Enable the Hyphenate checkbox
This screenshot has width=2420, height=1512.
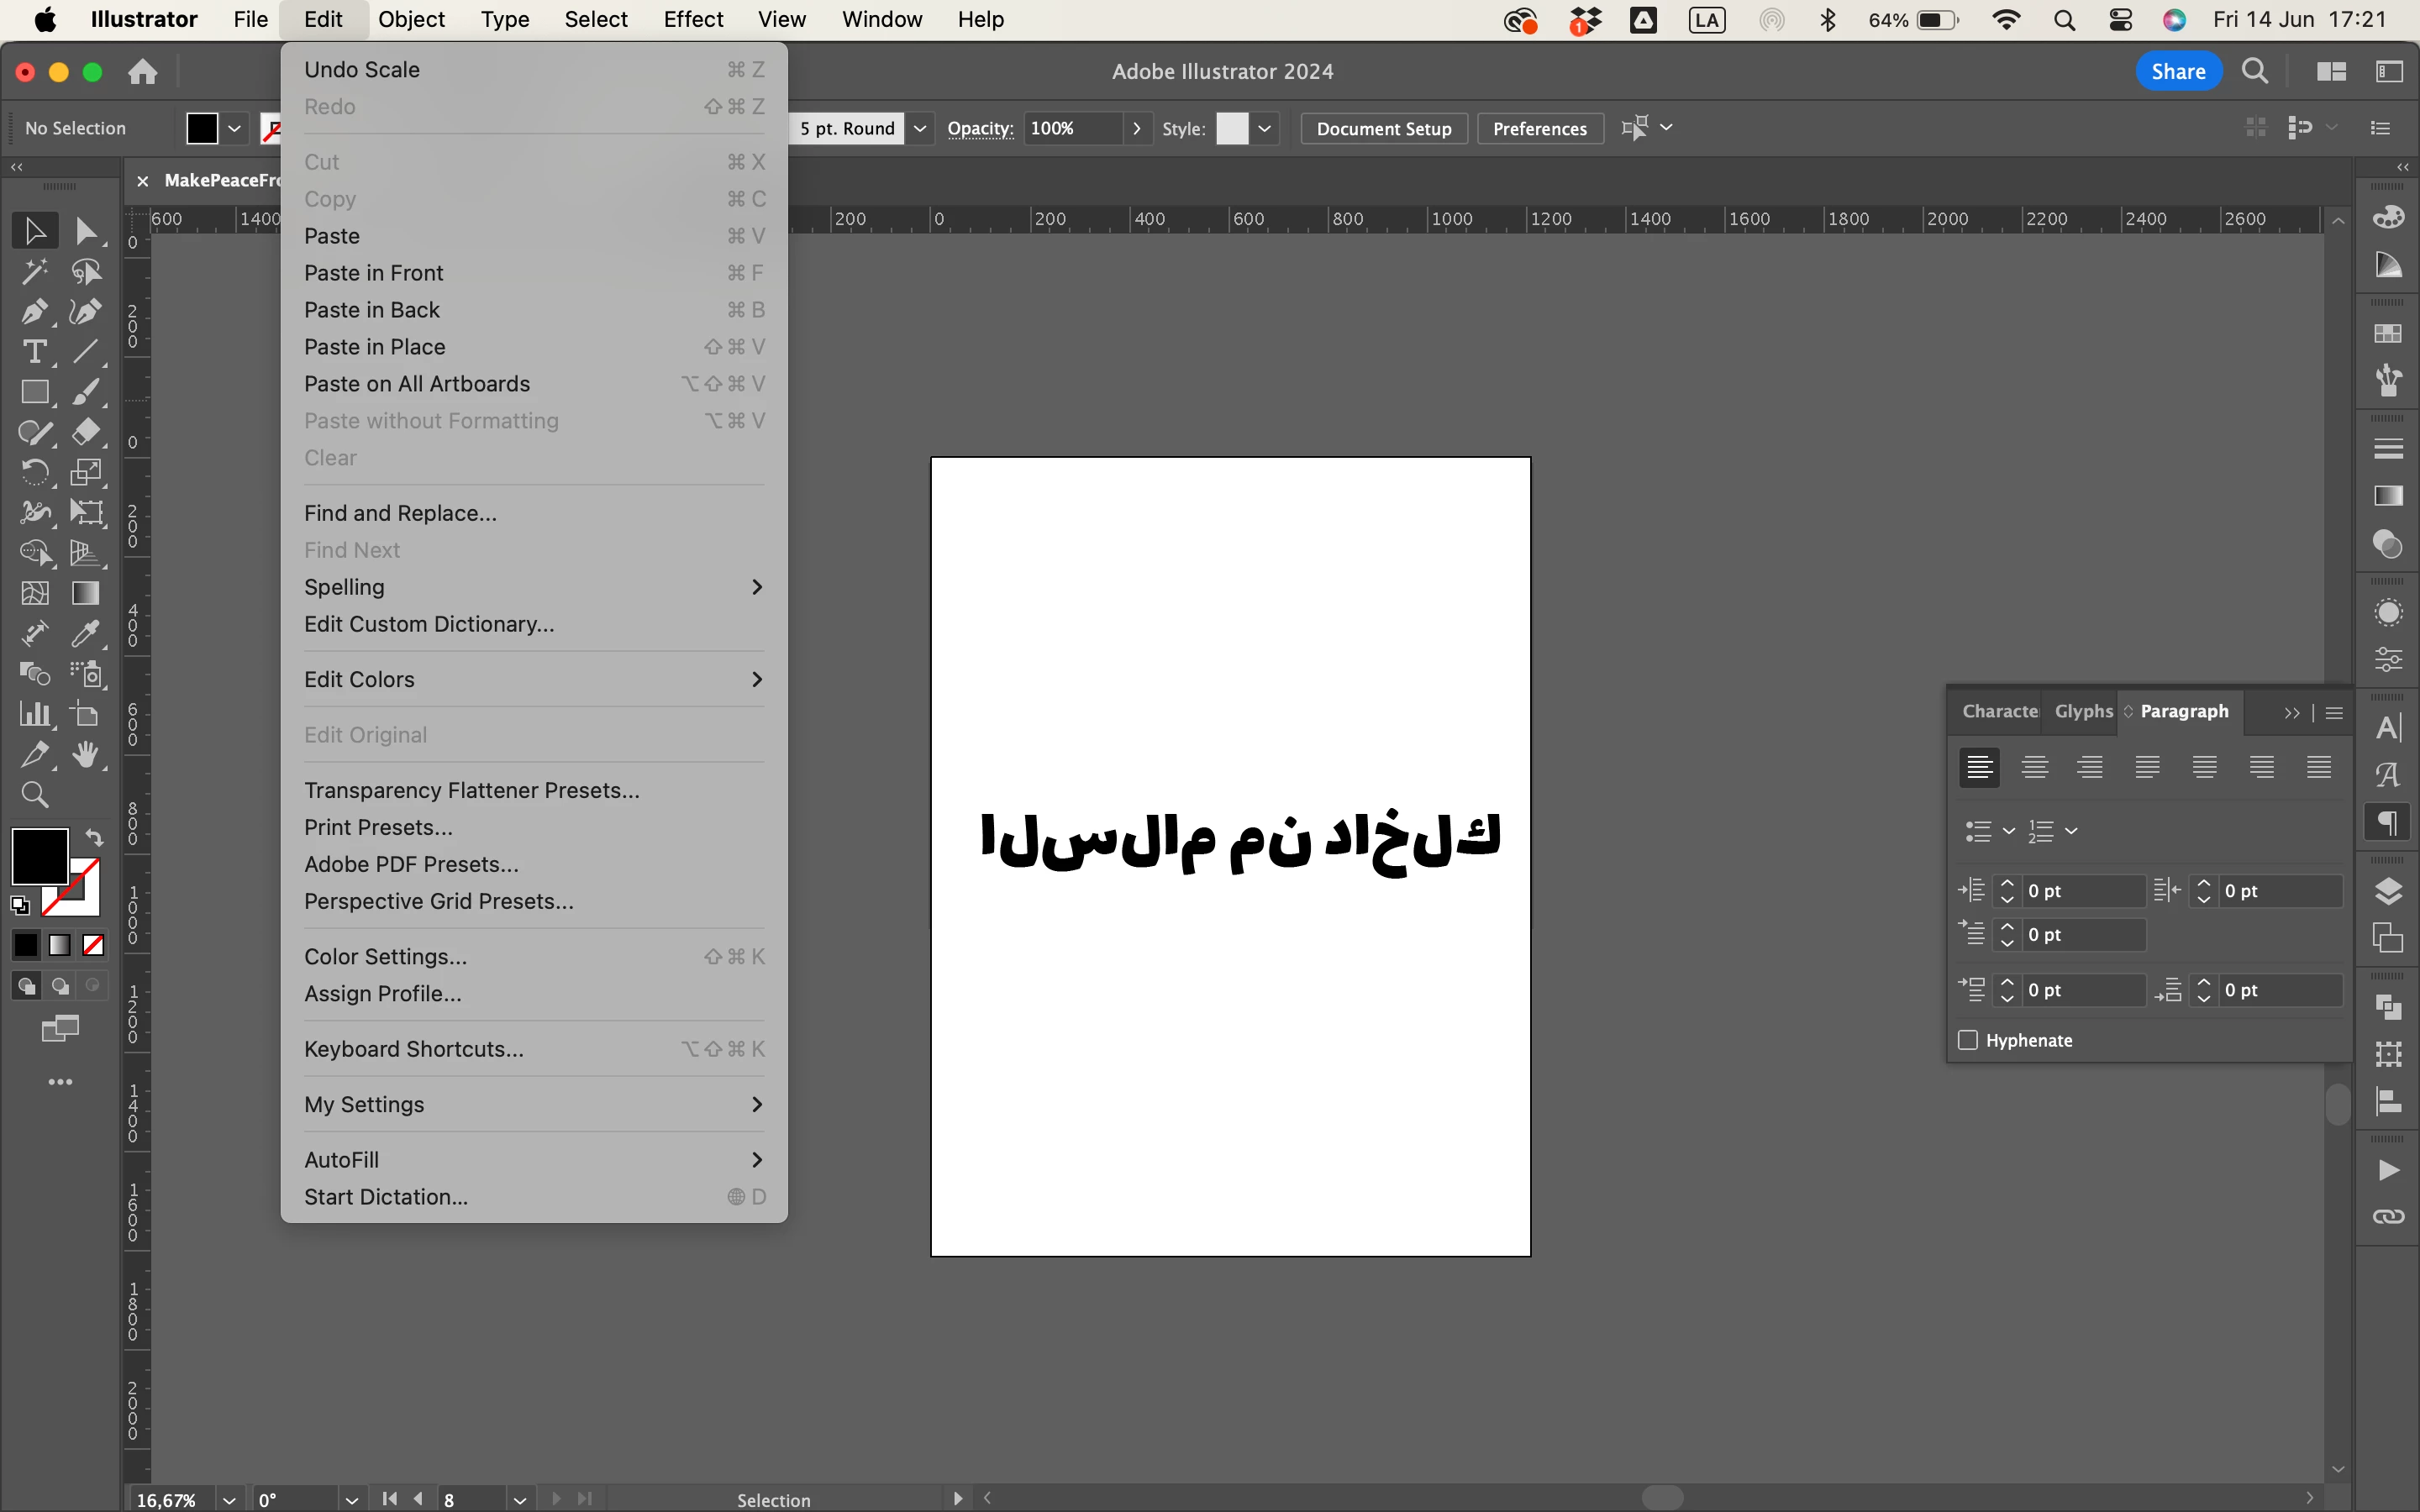point(1968,1040)
